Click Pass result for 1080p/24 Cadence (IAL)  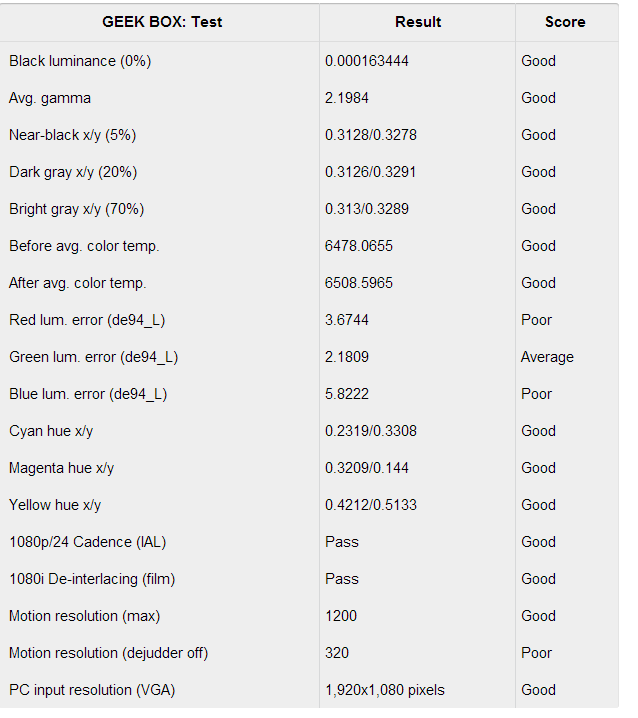342,542
